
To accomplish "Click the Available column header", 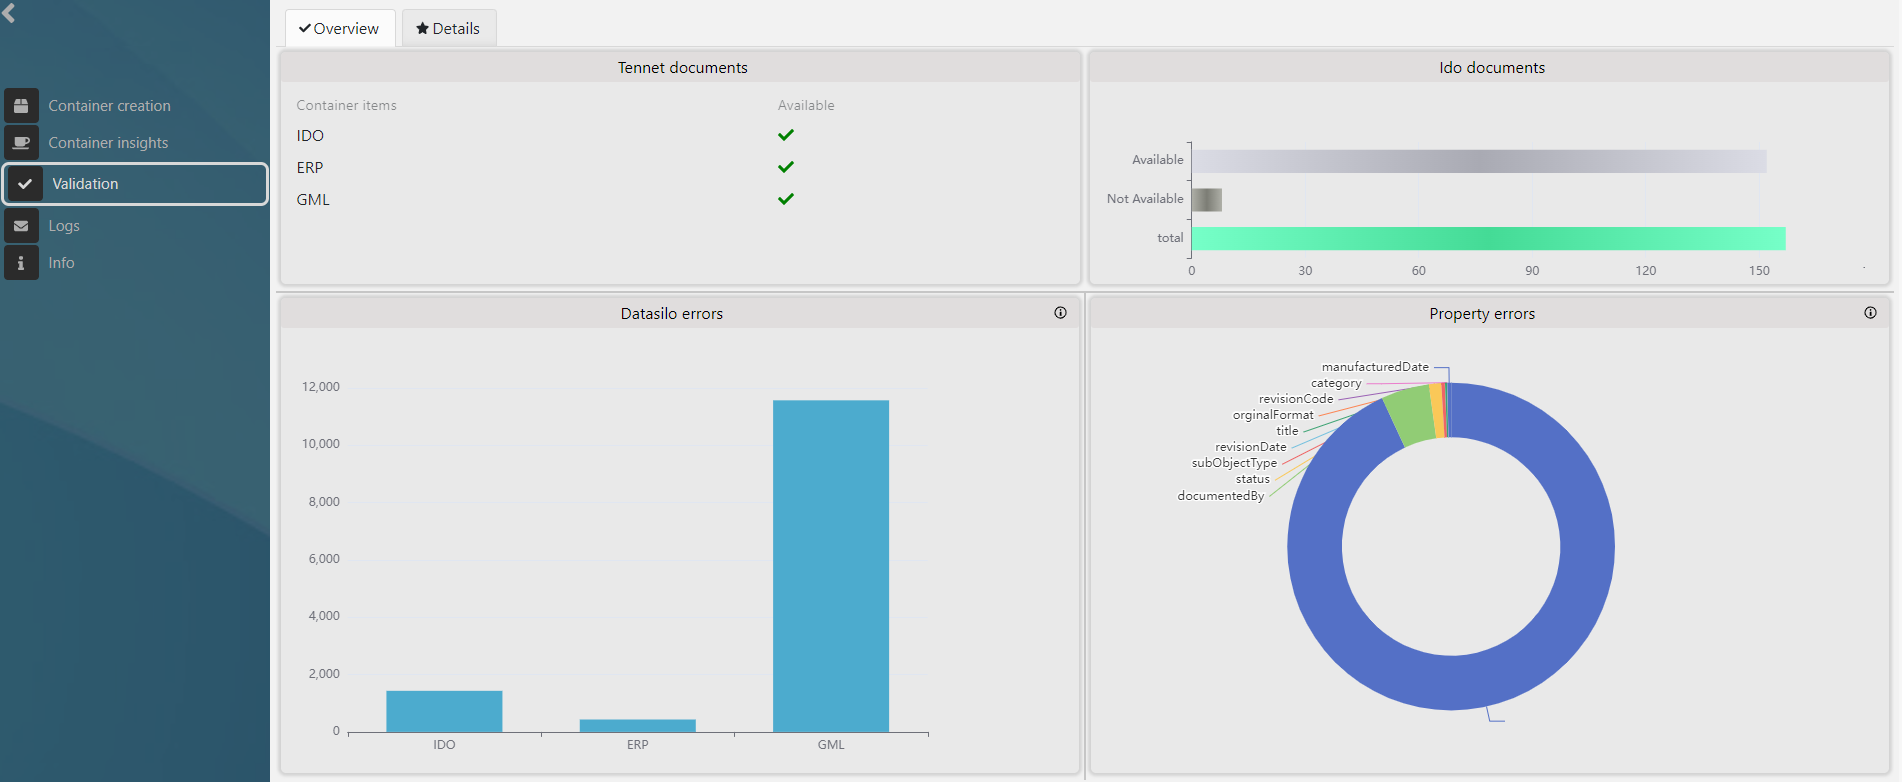I will [806, 105].
